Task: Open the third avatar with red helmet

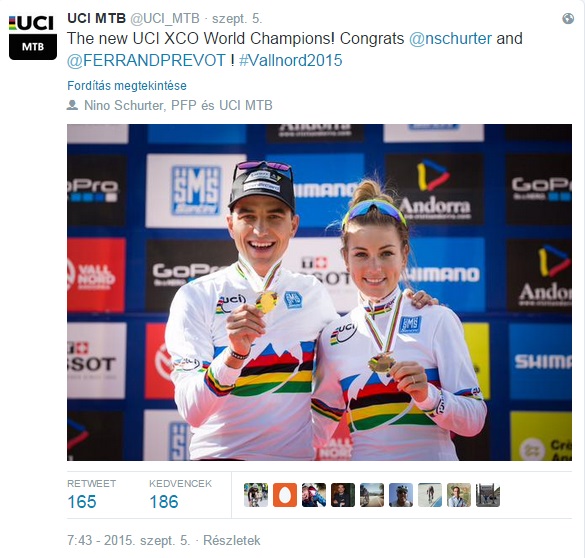Action: 314,495
